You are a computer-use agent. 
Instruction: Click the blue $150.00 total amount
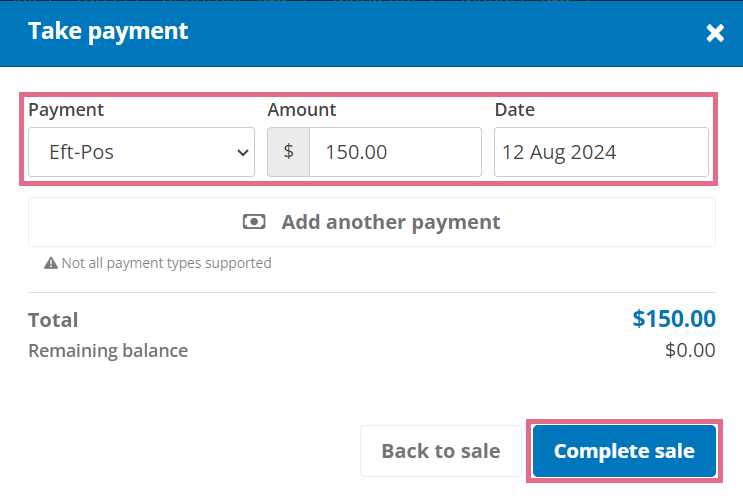pos(674,318)
